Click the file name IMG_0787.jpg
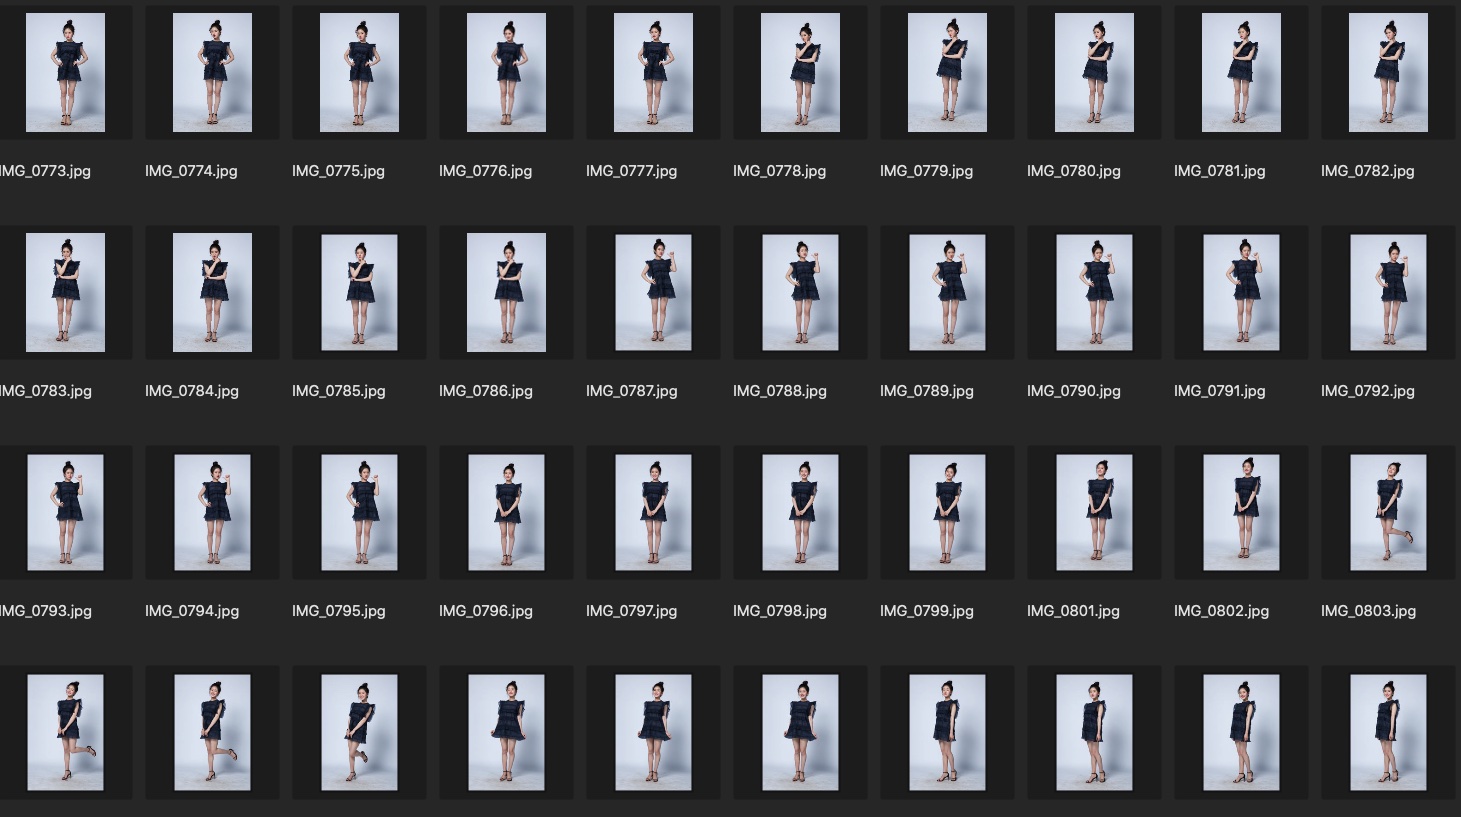 click(631, 391)
